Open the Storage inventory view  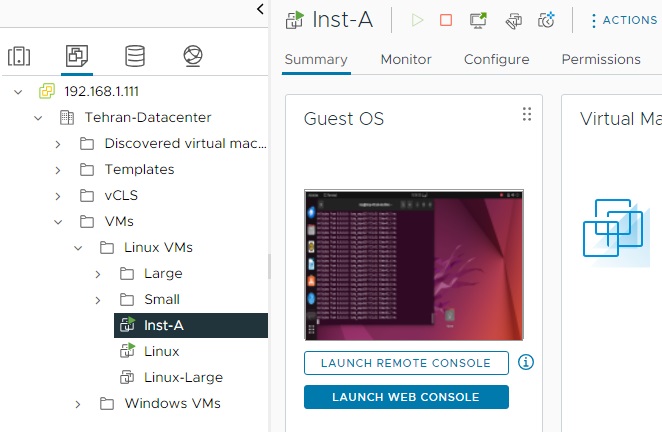tap(135, 56)
